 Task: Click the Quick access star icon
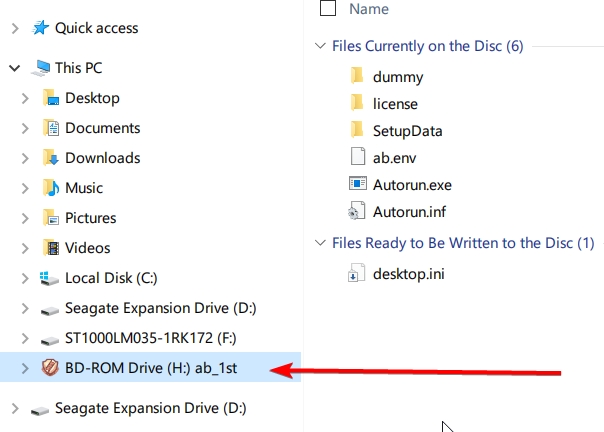(x=42, y=28)
